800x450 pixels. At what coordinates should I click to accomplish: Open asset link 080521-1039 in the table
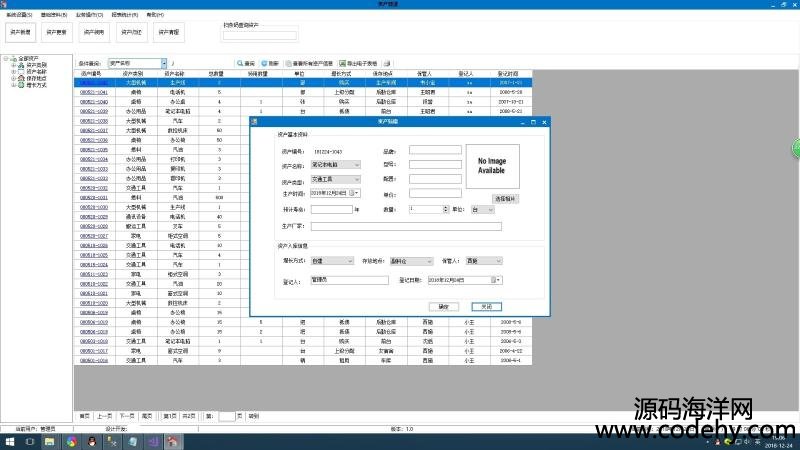tap(94, 111)
